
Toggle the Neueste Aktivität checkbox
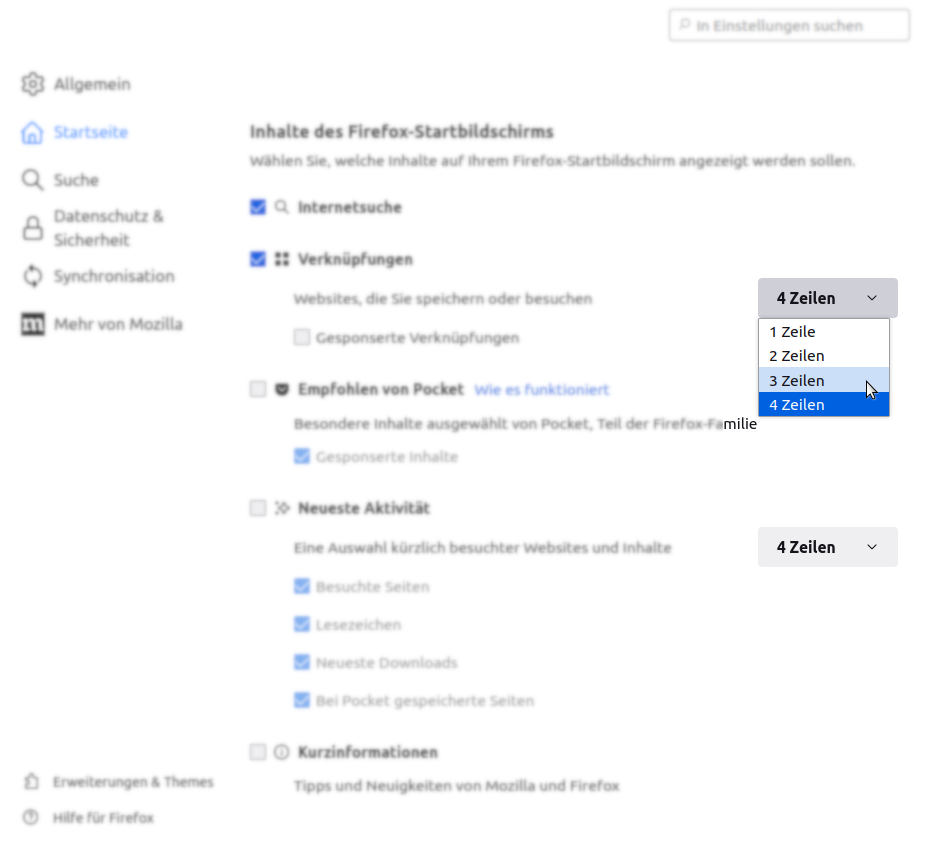(258, 508)
